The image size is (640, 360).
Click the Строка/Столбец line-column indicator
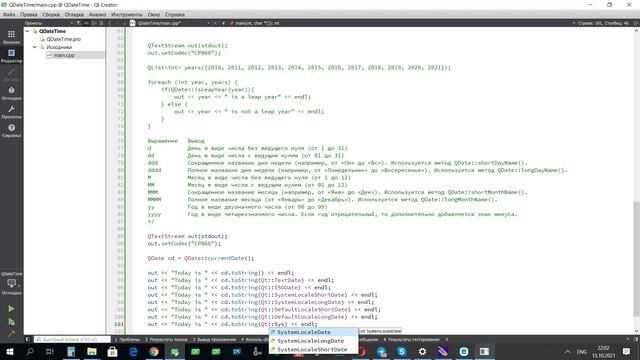click(603, 23)
